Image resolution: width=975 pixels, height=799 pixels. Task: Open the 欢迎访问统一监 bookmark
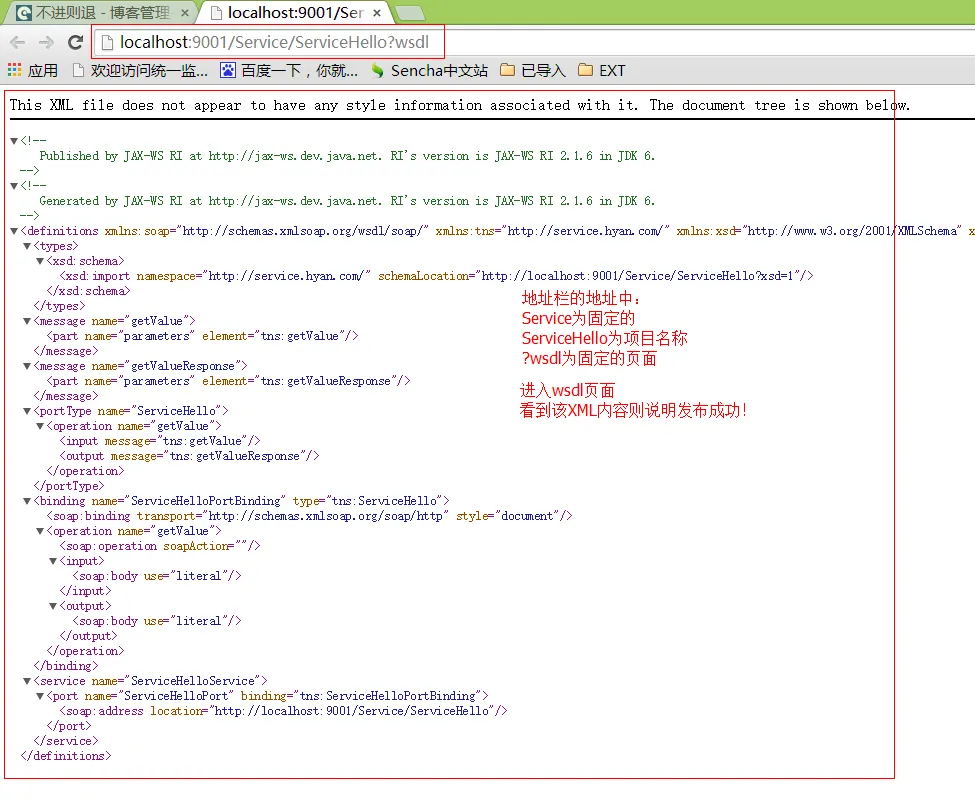pyautogui.click(x=140, y=70)
